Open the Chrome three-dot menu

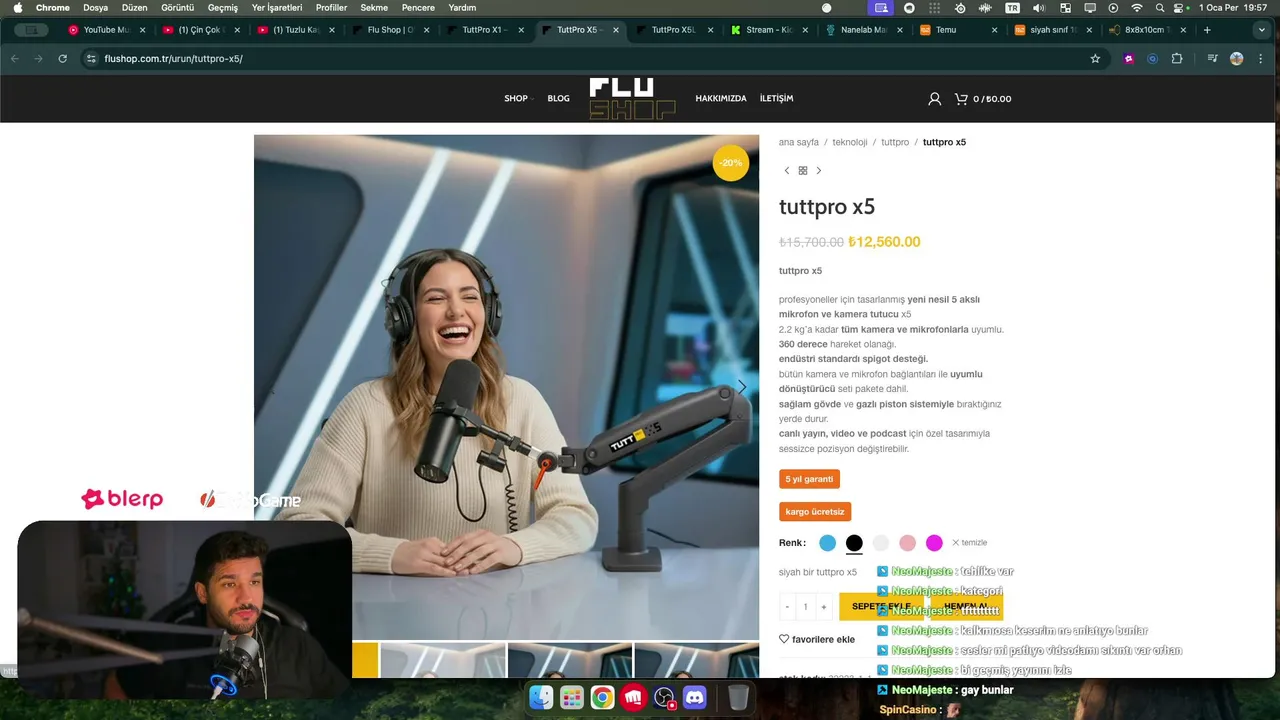point(1261,59)
